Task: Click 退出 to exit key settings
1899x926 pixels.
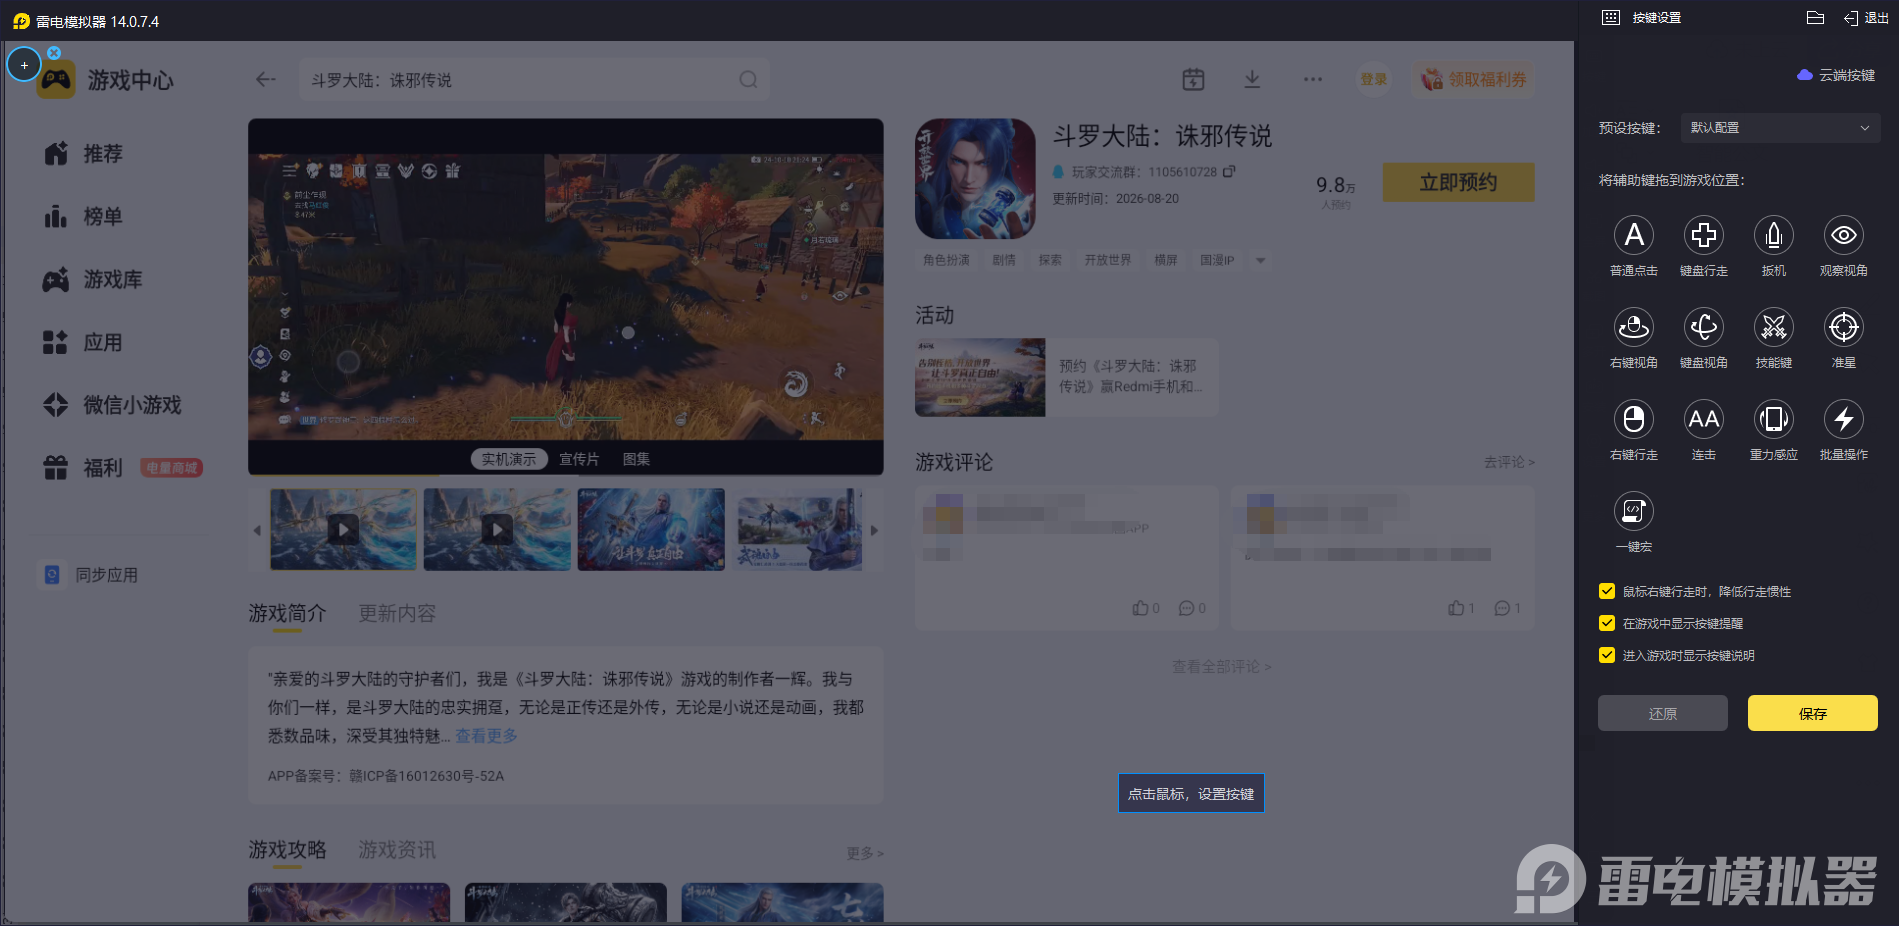Action: (1866, 18)
